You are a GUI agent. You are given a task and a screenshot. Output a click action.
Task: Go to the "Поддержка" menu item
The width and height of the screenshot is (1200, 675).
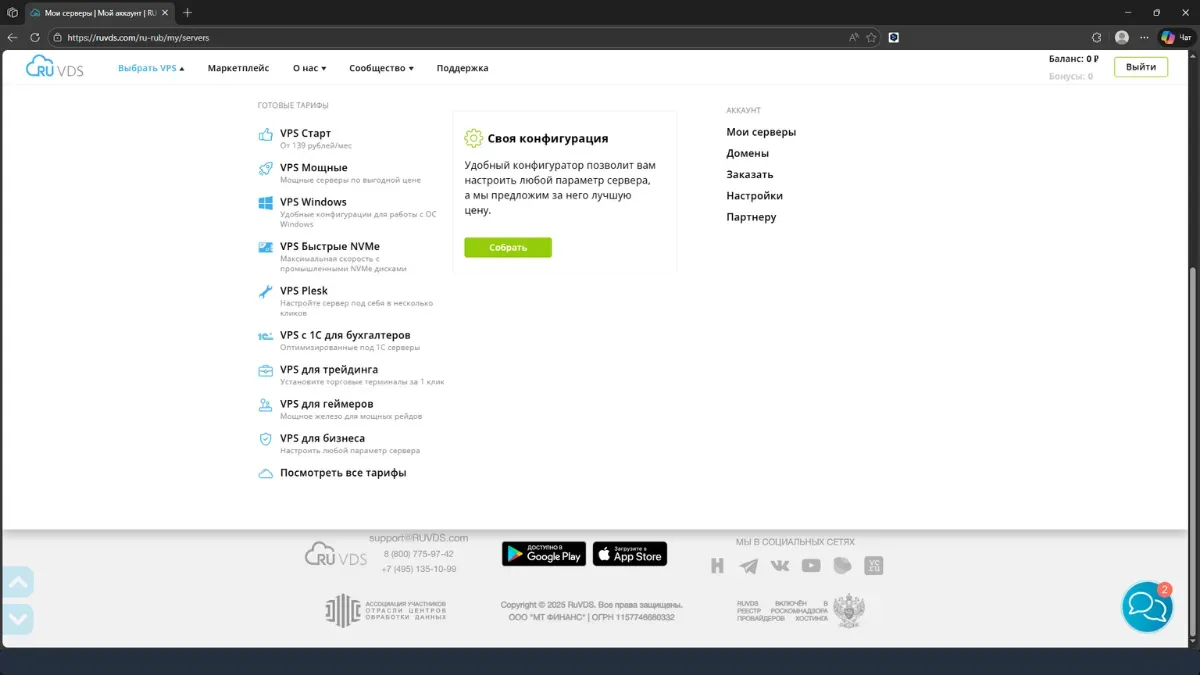[x=462, y=68]
